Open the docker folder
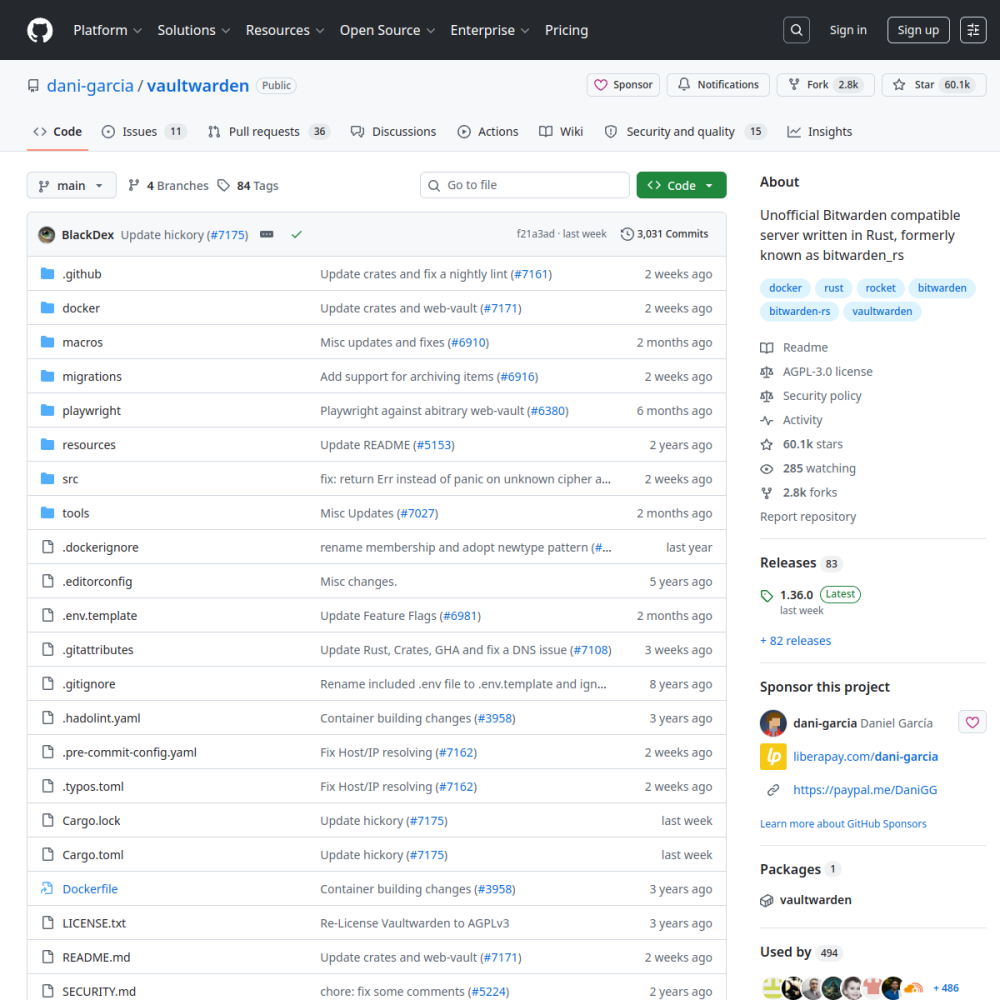 (x=81, y=308)
